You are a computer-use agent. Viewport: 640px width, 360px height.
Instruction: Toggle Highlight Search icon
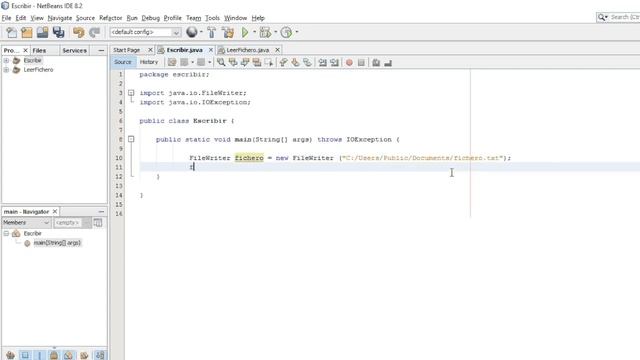click(x=257, y=62)
